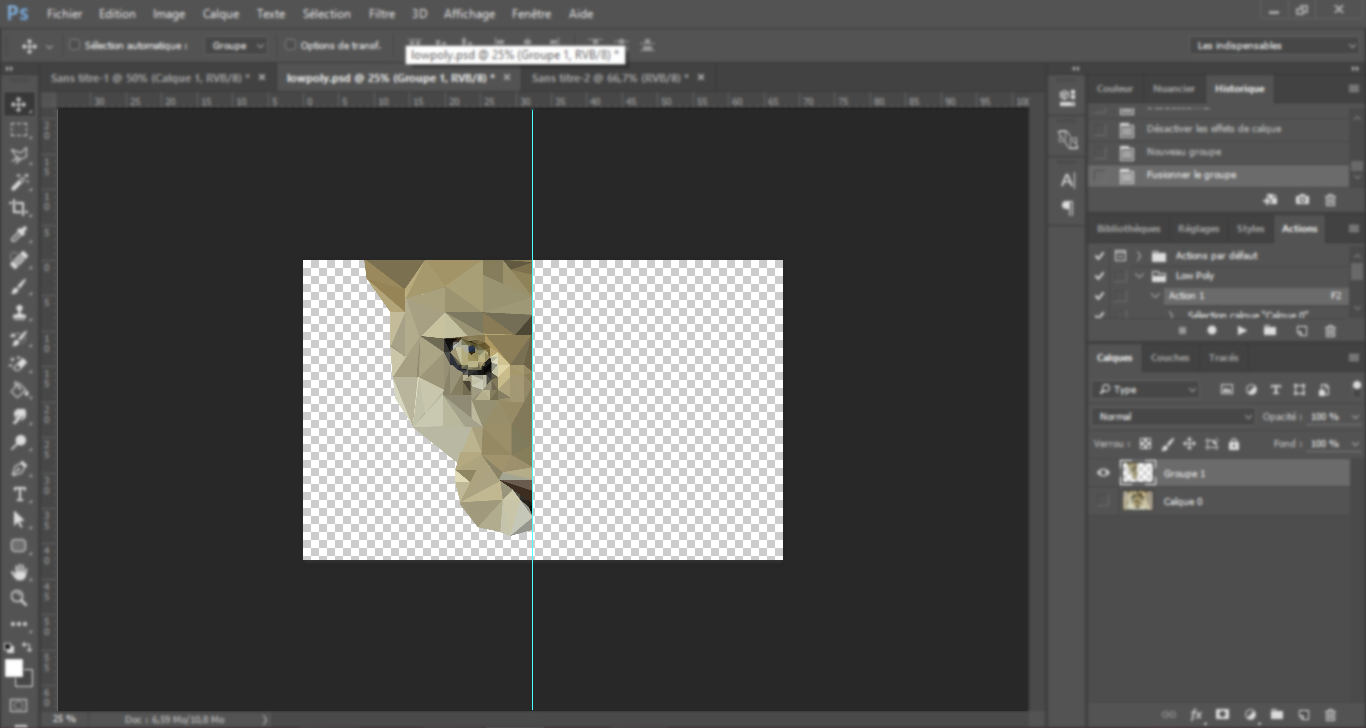The height and width of the screenshot is (728, 1366).
Task: Toggle Actions par défaut checkmark
Action: tap(1100, 256)
